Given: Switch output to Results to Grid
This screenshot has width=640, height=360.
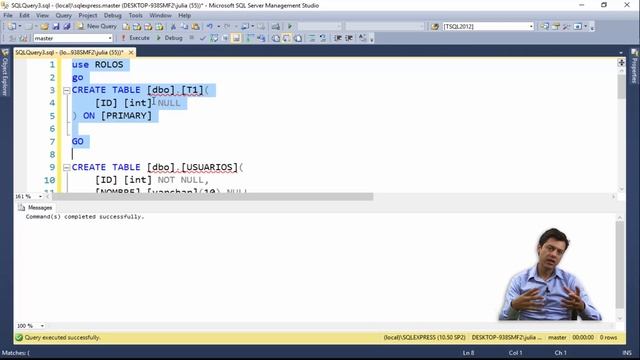Looking at the screenshot, I should click(x=287, y=38).
